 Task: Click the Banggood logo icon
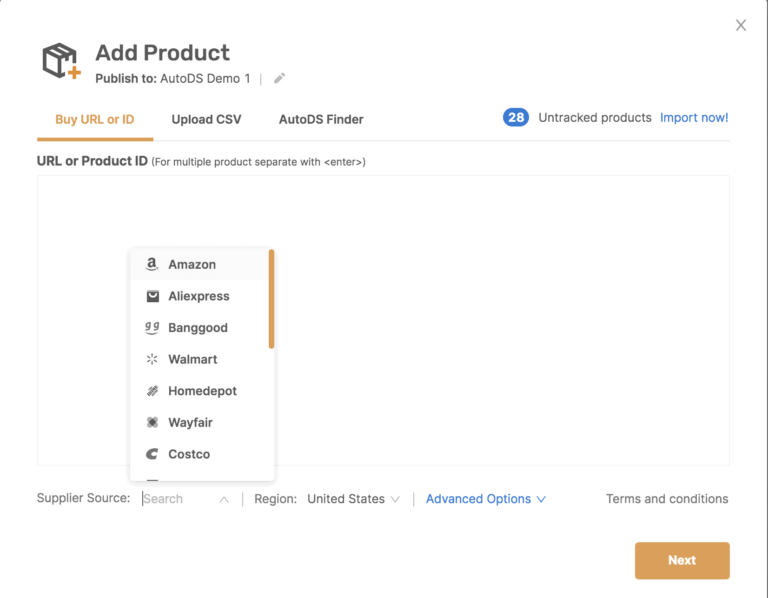[x=152, y=328]
